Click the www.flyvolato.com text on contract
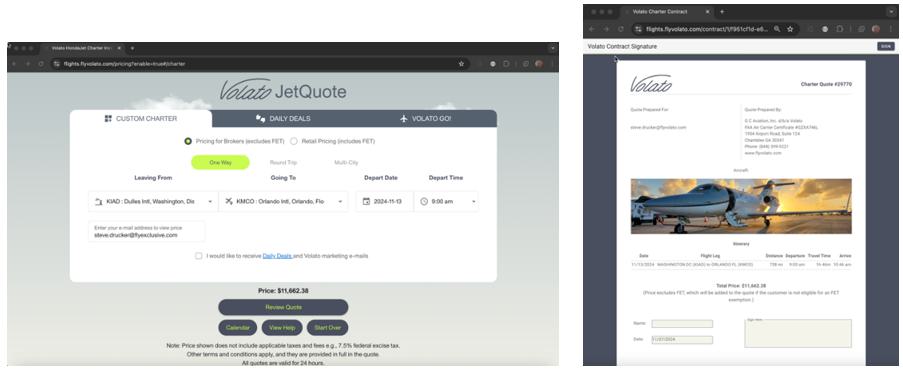The image size is (903, 374). 763,153
